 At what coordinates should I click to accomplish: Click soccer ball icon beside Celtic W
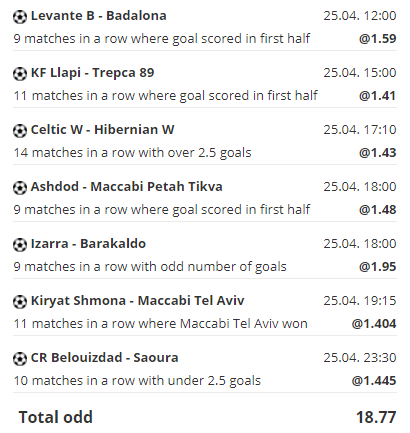[x=20, y=131]
